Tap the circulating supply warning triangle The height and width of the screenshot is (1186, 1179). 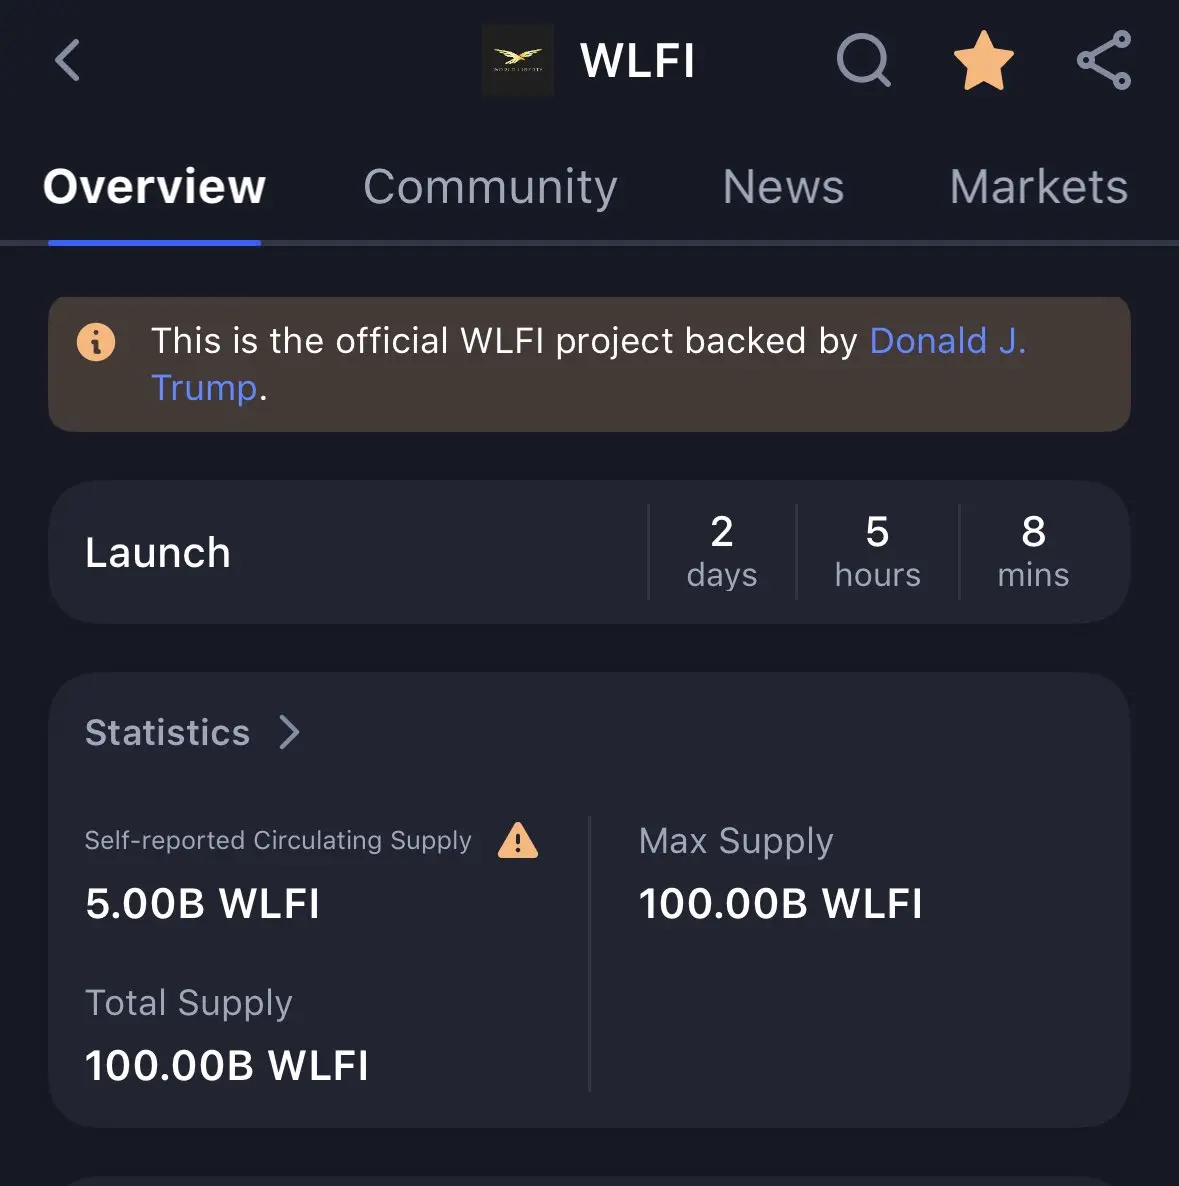tap(518, 840)
